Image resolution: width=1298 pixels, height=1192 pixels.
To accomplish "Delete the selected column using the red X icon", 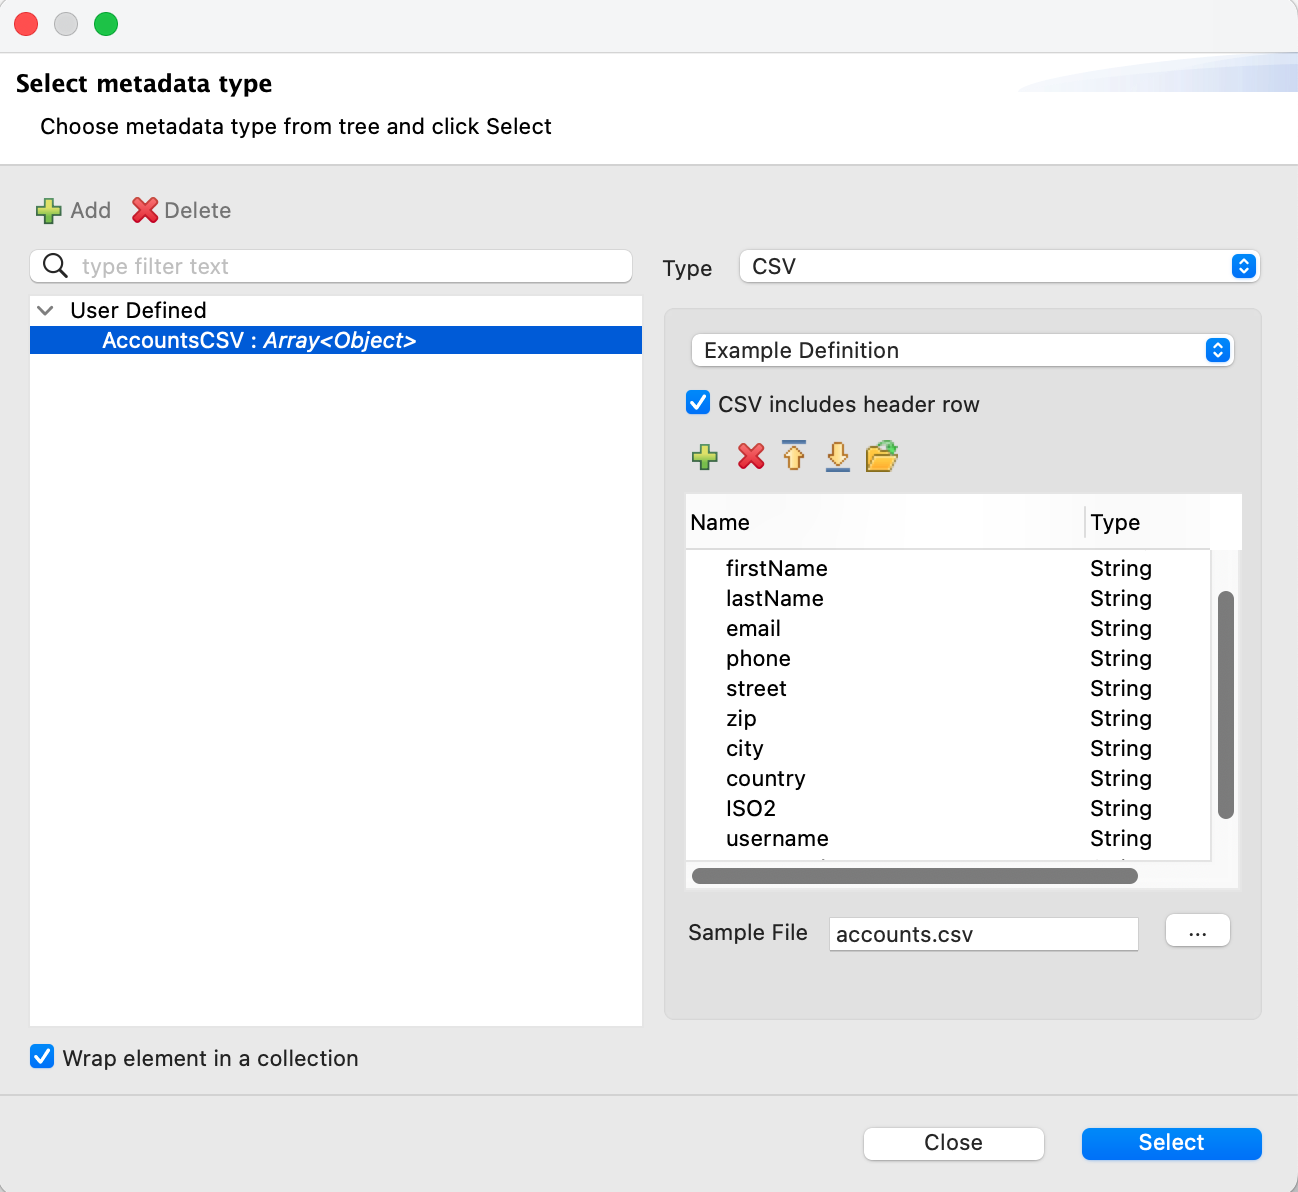I will (749, 456).
